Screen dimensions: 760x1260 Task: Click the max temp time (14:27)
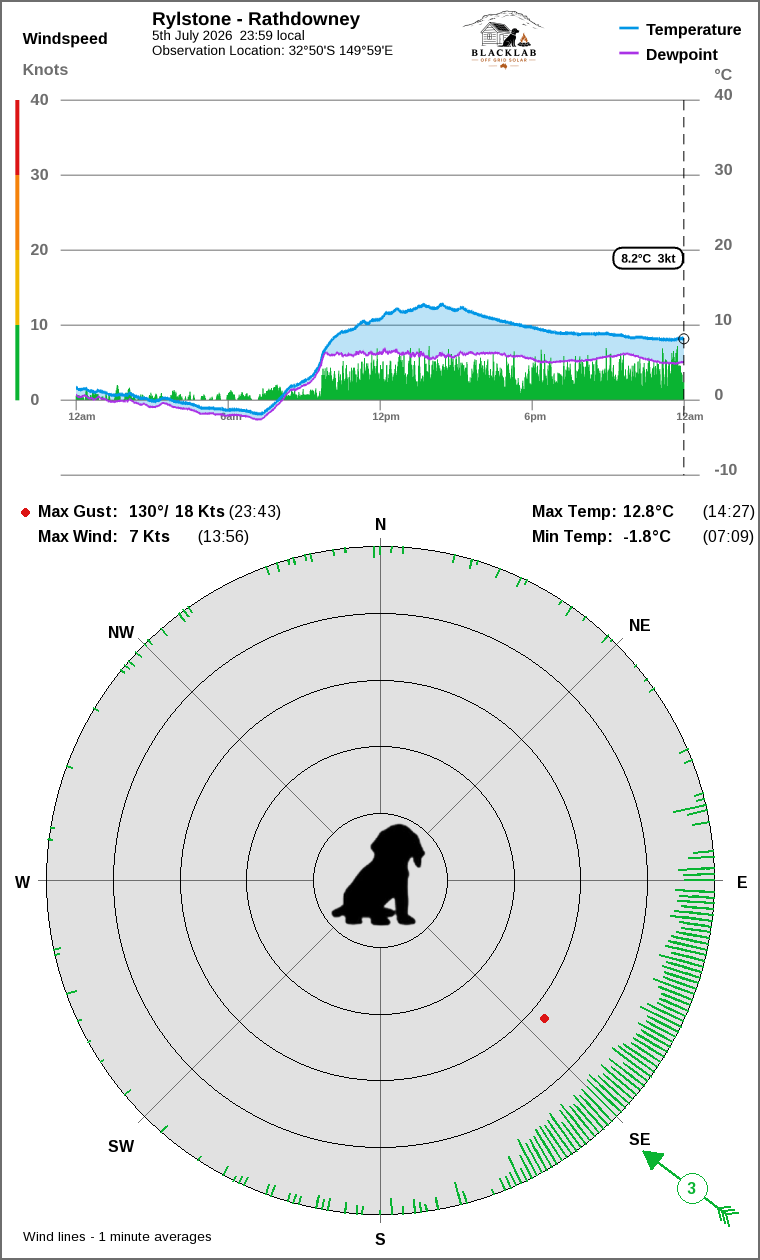(728, 511)
